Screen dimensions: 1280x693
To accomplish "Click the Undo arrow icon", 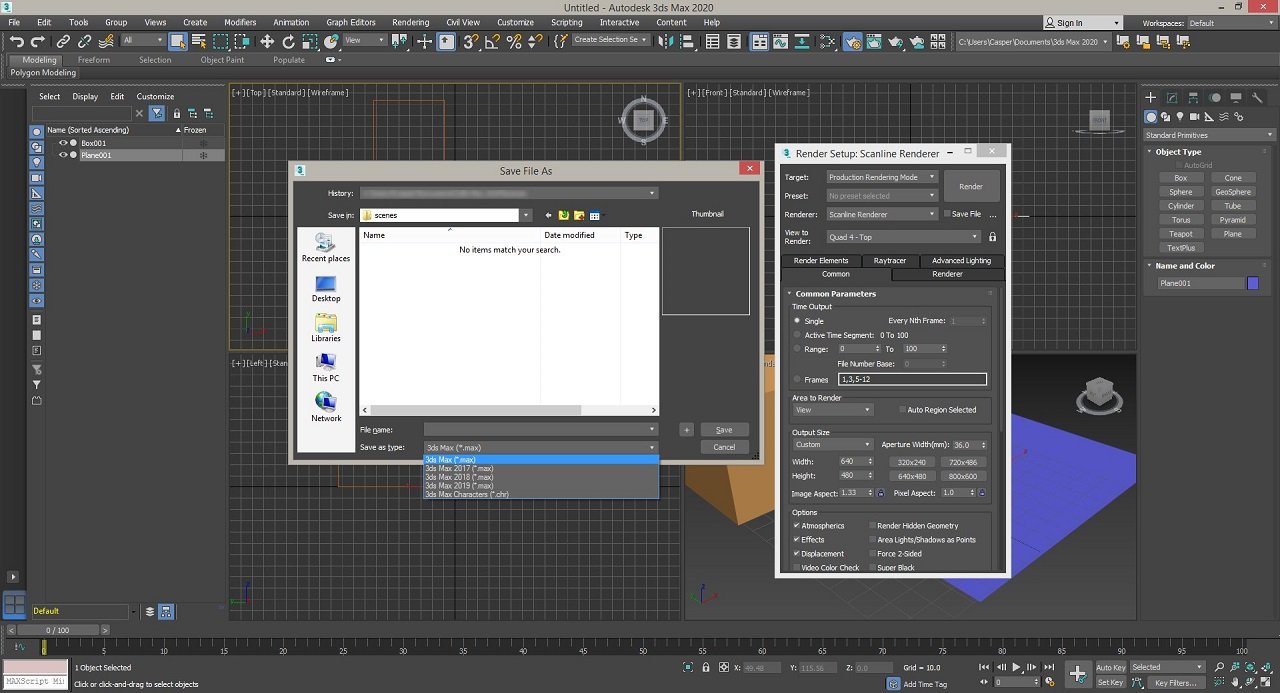I will [16, 41].
